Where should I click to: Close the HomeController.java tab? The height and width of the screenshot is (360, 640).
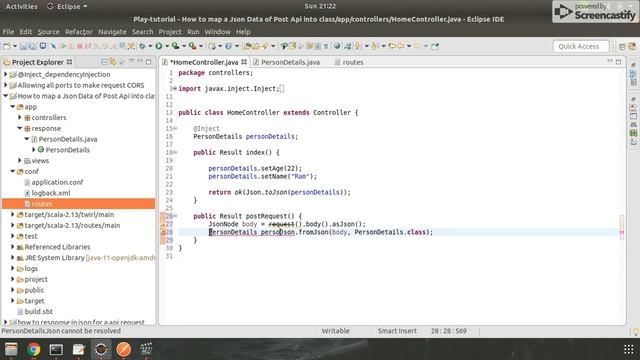tap(244, 62)
